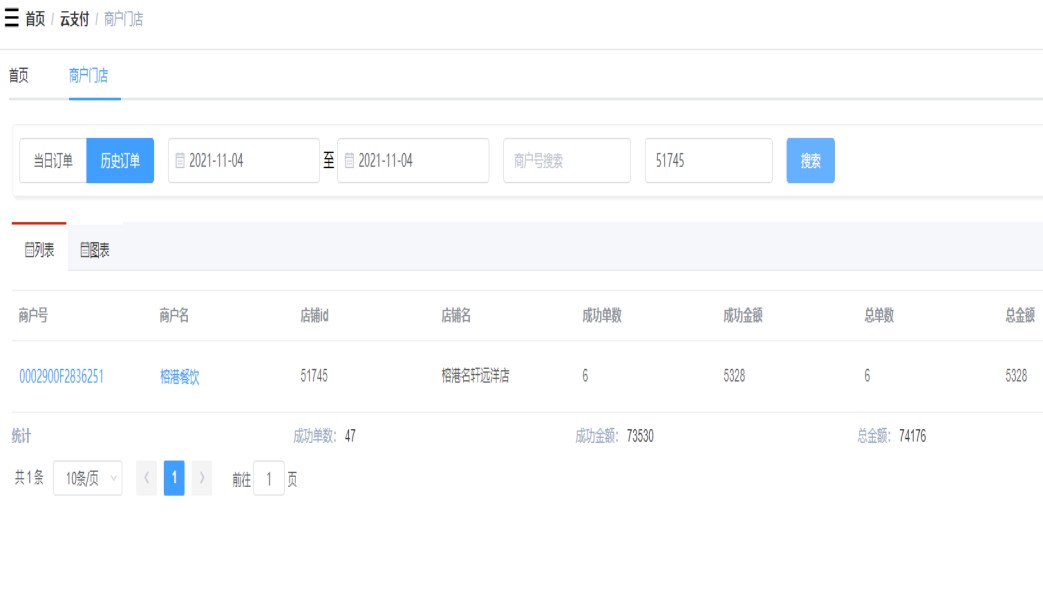
Task: Switch to the 图表 view tab
Action: click(x=95, y=250)
